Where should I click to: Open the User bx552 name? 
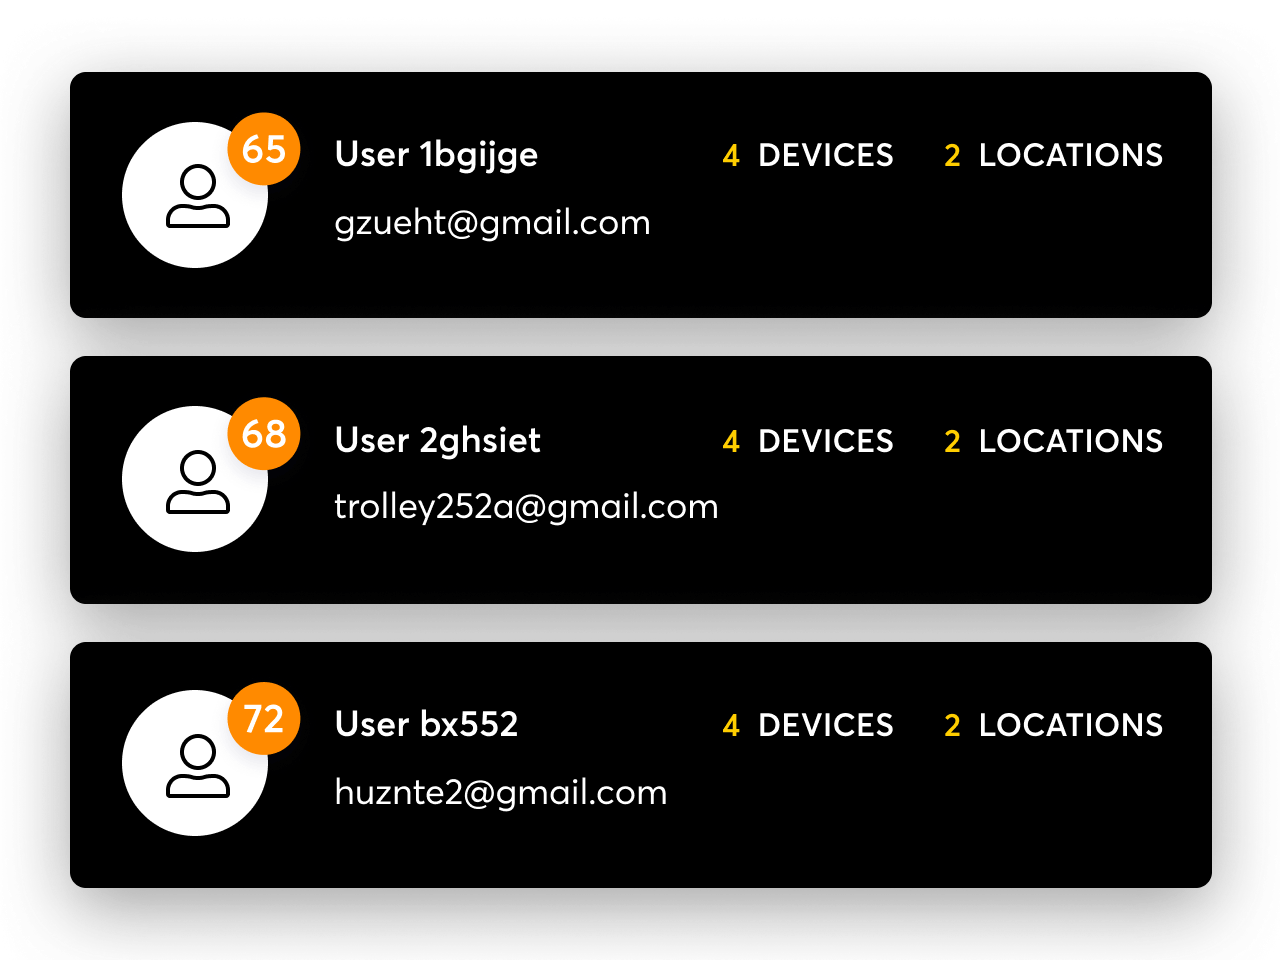point(427,724)
